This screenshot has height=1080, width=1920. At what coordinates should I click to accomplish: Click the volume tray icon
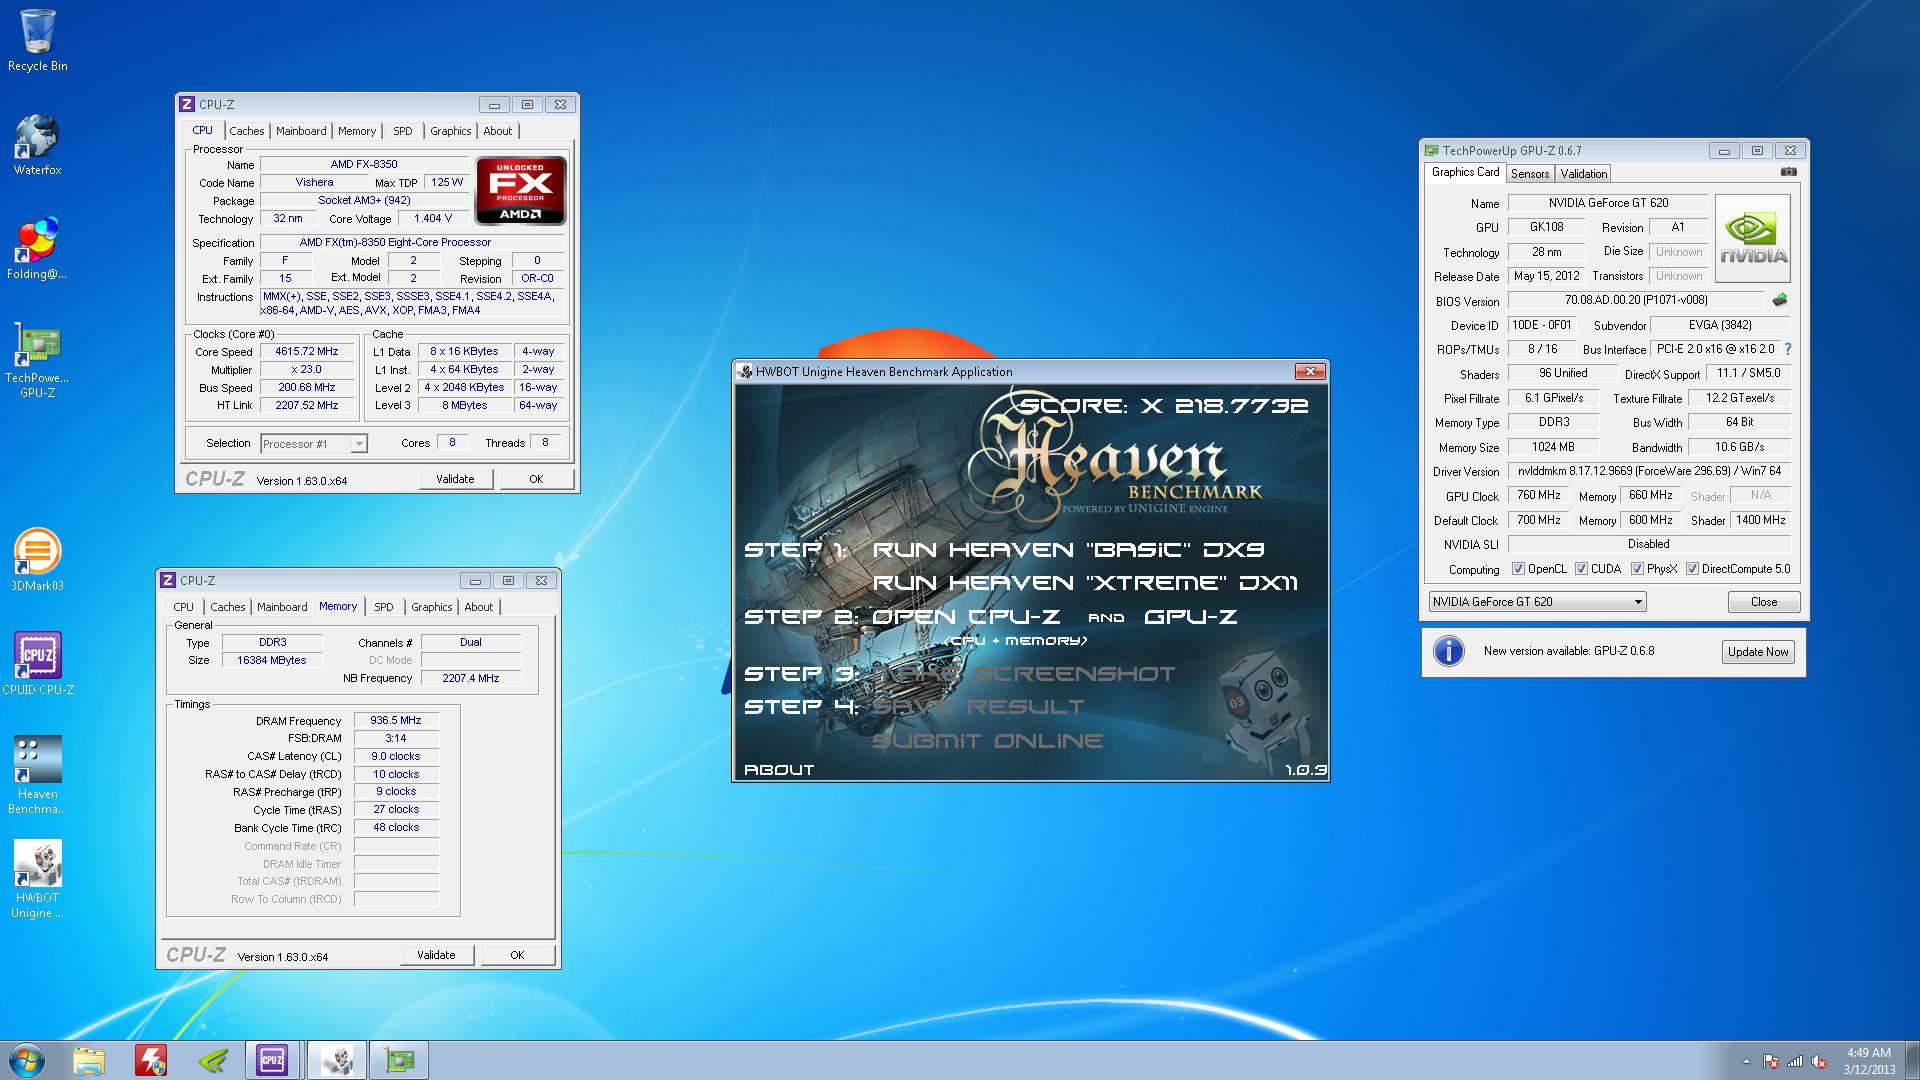point(1819,1061)
